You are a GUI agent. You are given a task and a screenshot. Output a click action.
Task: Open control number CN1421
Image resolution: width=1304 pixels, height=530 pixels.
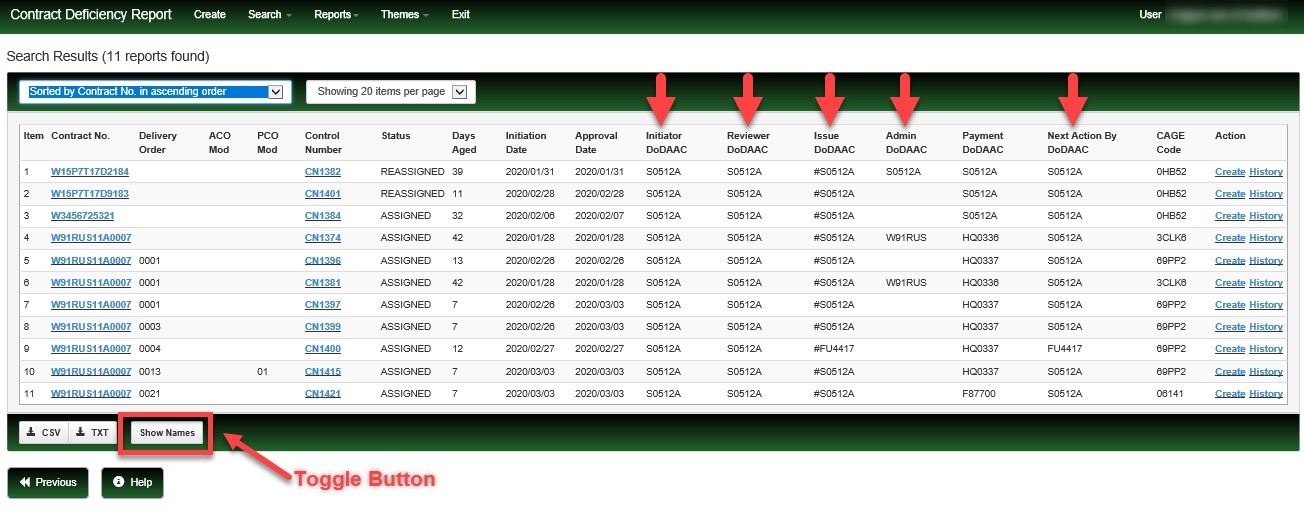pos(322,394)
